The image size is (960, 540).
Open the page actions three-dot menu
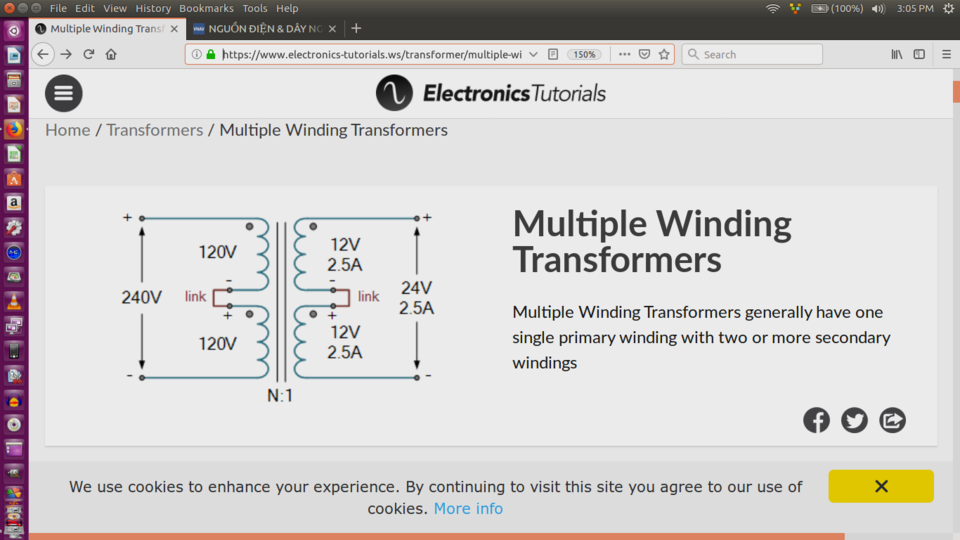coord(624,54)
